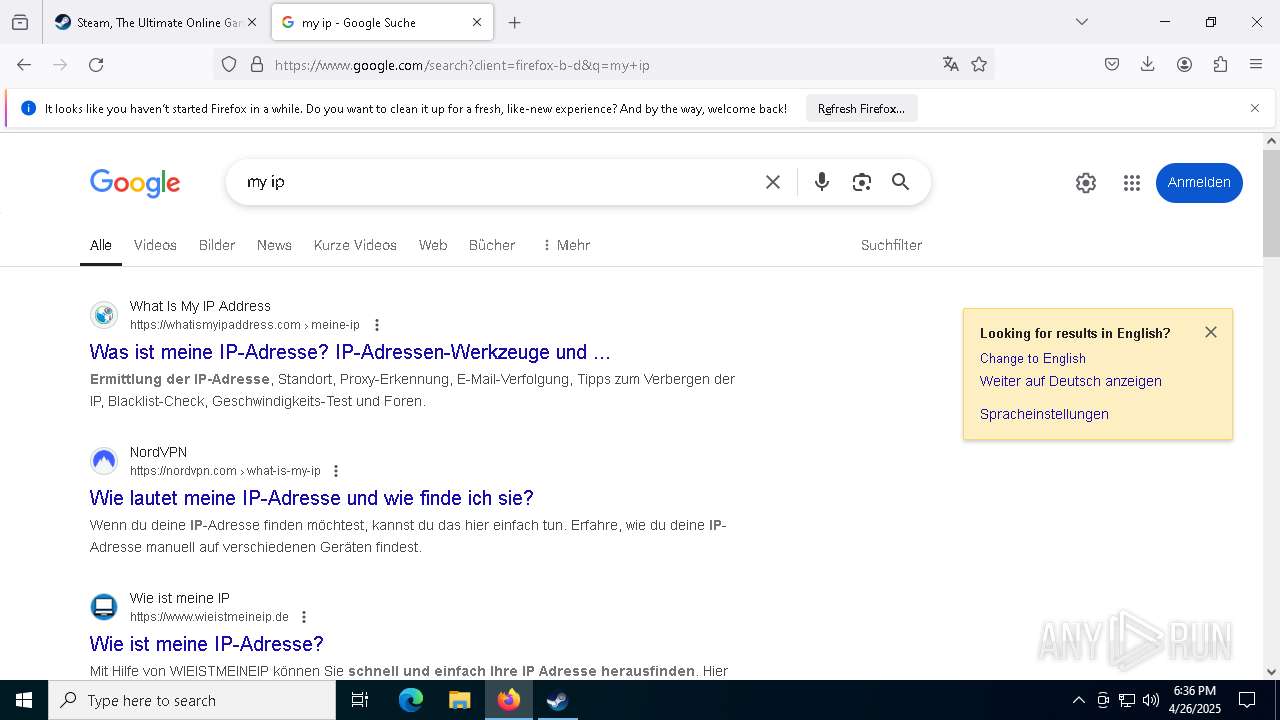Open Firefox View tab list icon

click(x=20, y=22)
